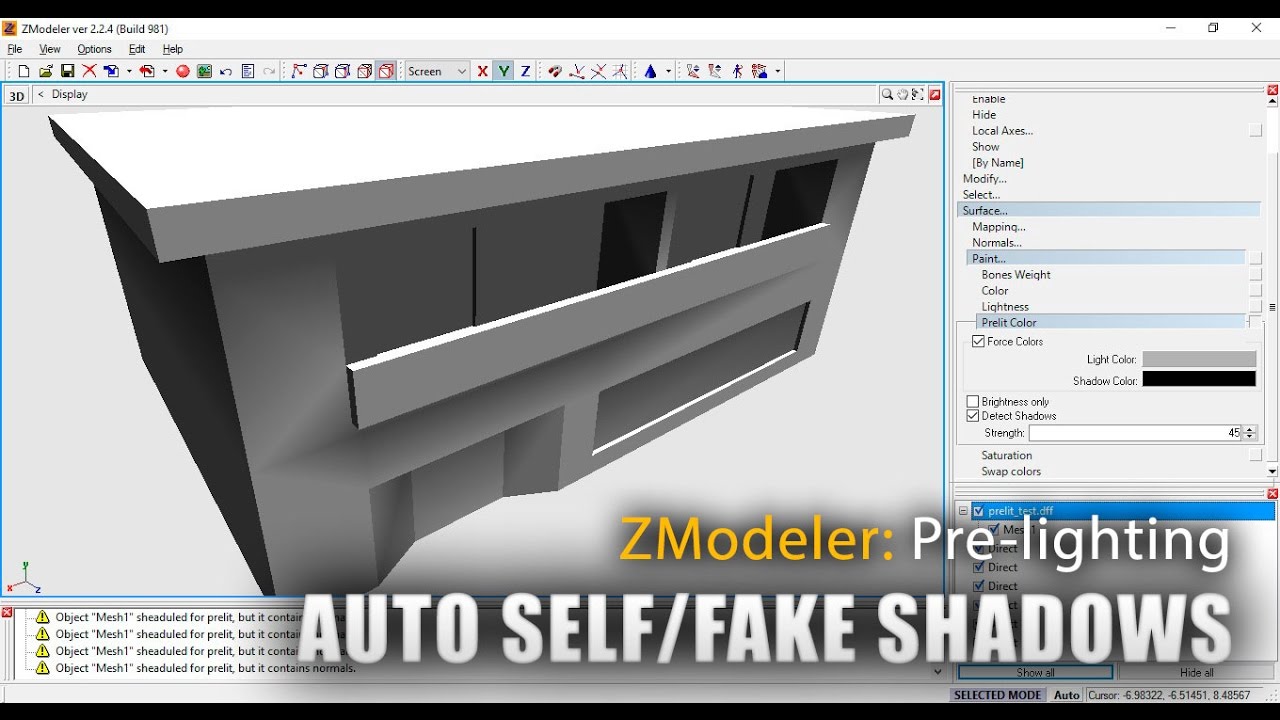Screen dimensions: 1280x720
Task: Expand the Display viewport menu arrow
Action: [41, 94]
